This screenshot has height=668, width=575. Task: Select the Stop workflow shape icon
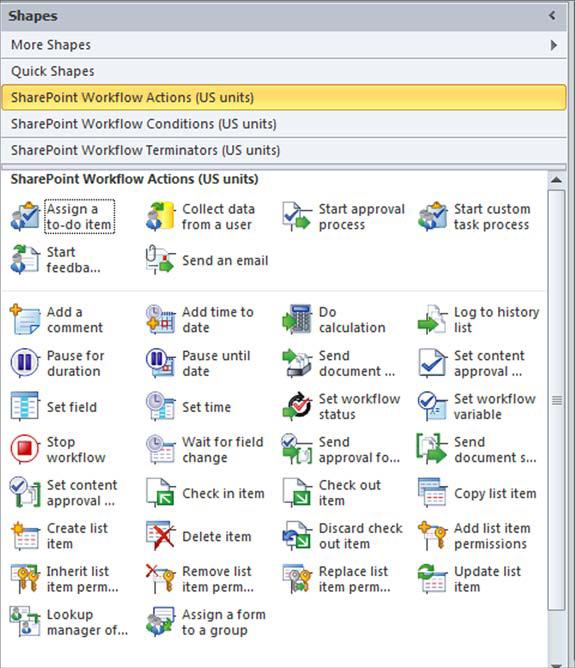(25, 449)
